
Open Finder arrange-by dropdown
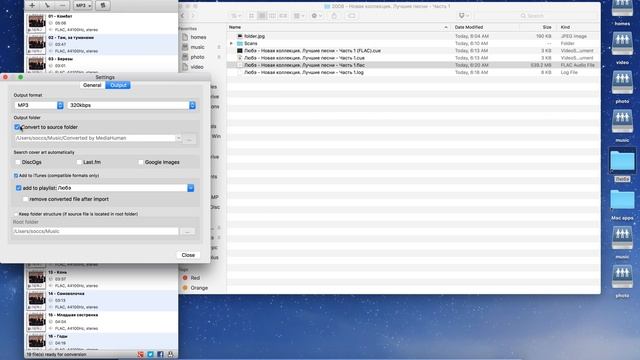point(299,16)
